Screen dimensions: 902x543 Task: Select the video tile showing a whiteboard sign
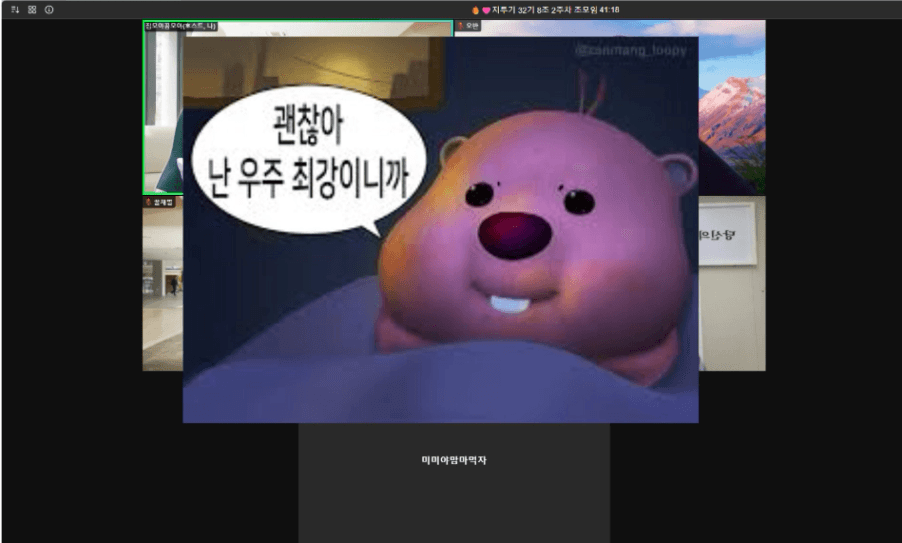pyautogui.click(x=732, y=284)
